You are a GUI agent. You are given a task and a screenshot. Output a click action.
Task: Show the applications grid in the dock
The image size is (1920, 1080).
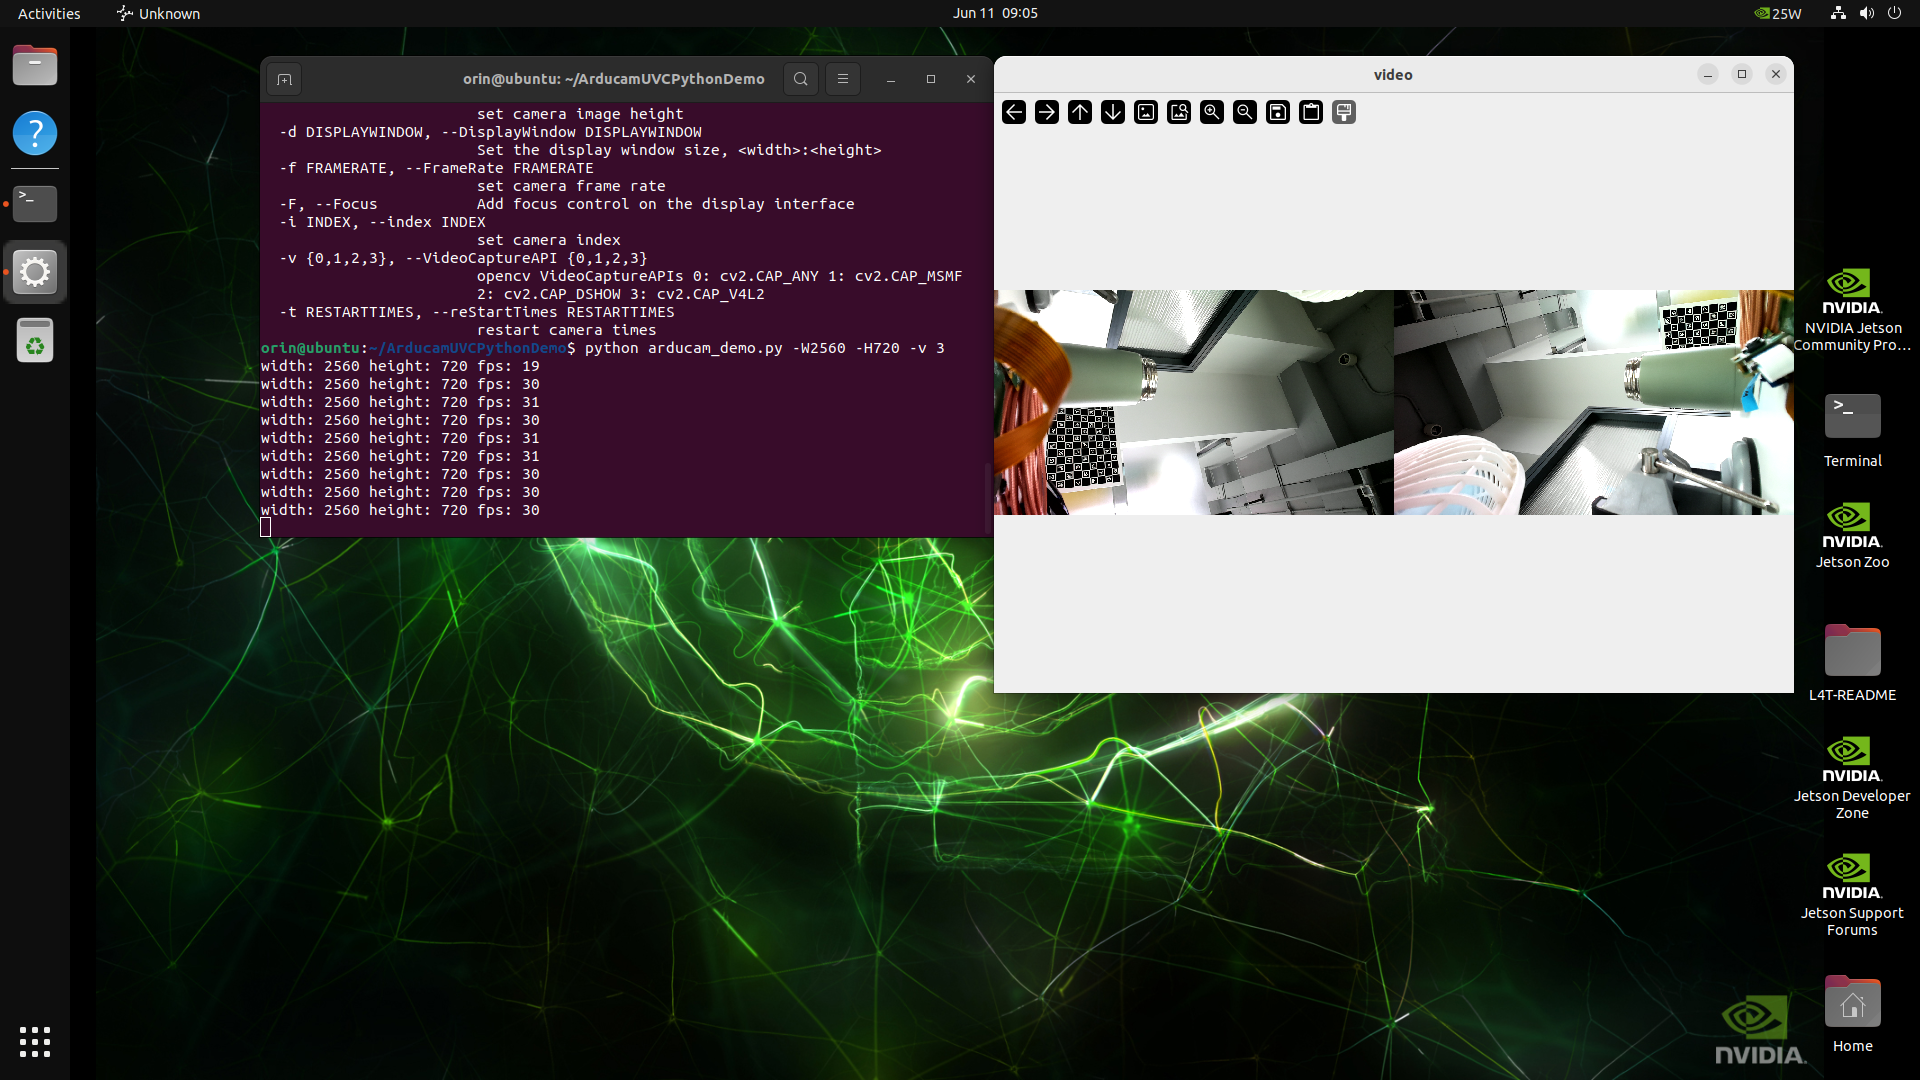(x=35, y=1042)
